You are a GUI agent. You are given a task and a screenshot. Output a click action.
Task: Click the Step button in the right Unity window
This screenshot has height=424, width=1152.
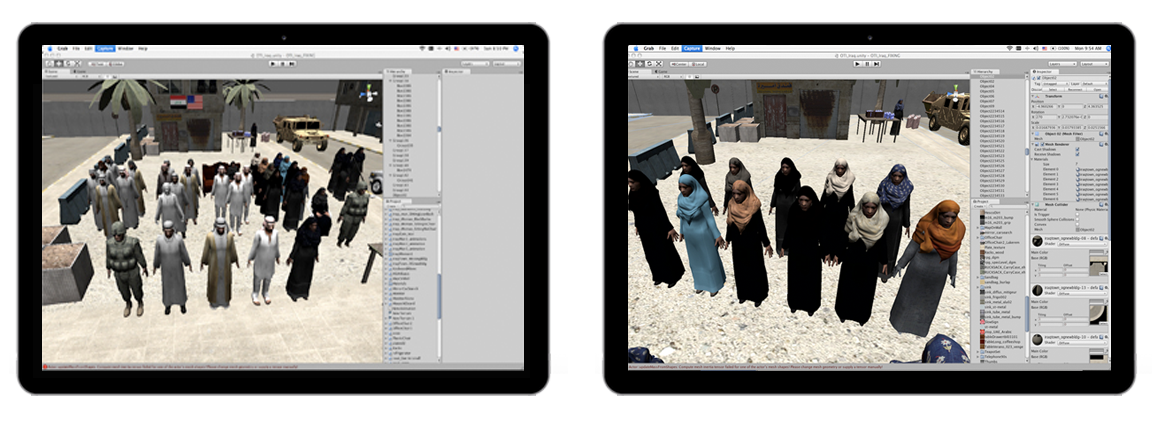(x=876, y=63)
